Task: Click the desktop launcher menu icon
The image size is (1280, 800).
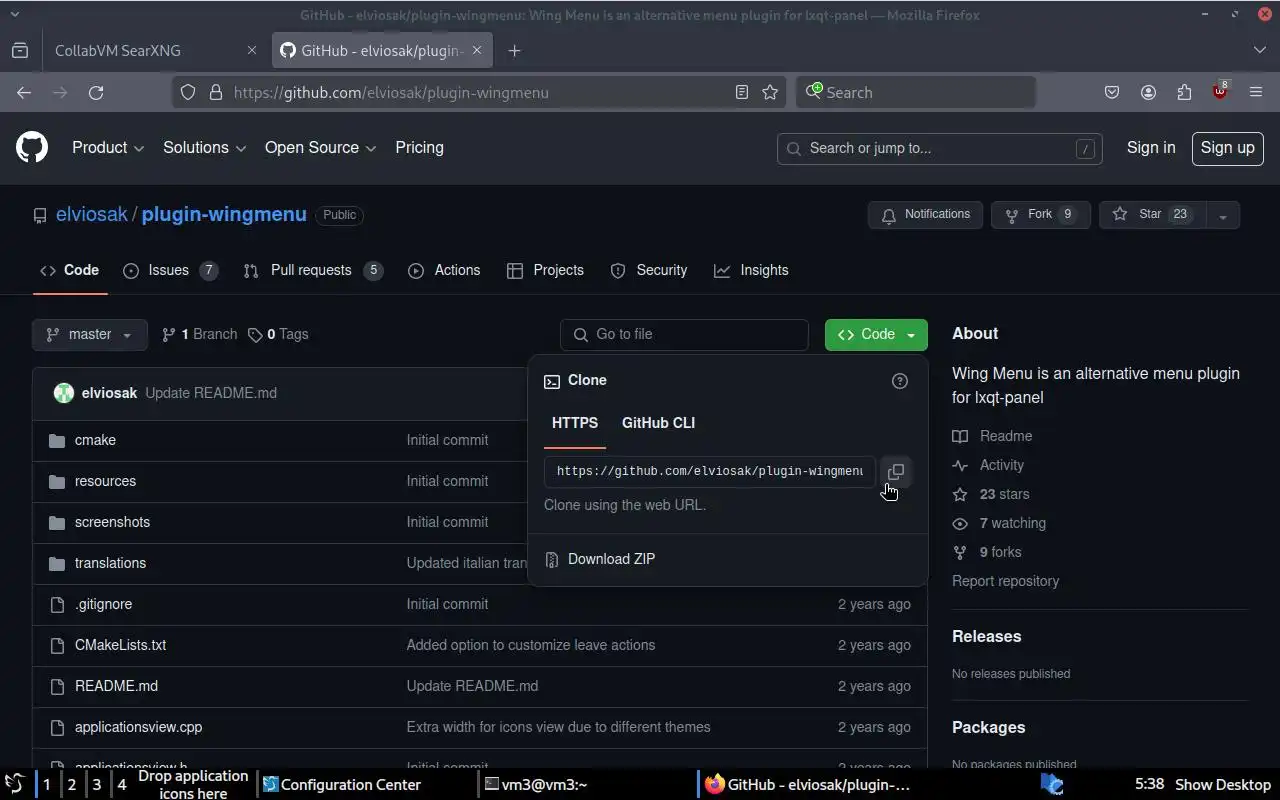Action: (x=14, y=784)
